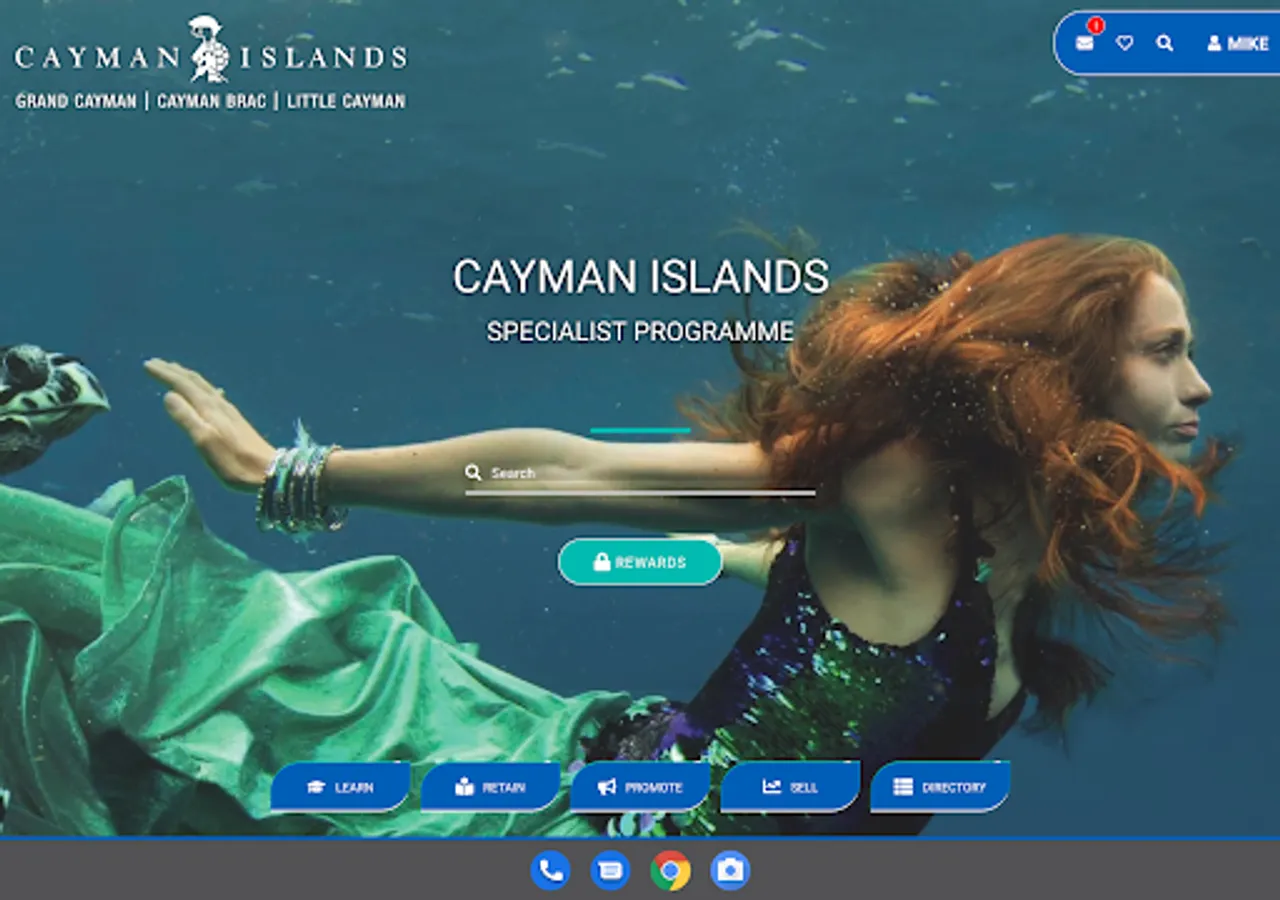Screen dimensions: 1280x900
Task: Launch the Camera app from the dock
Action: pos(730,871)
